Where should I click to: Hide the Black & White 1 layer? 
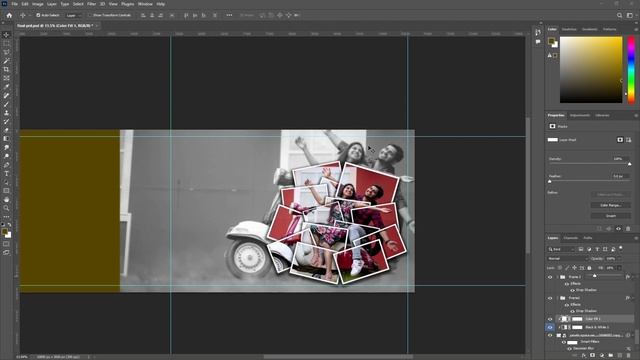(550, 327)
